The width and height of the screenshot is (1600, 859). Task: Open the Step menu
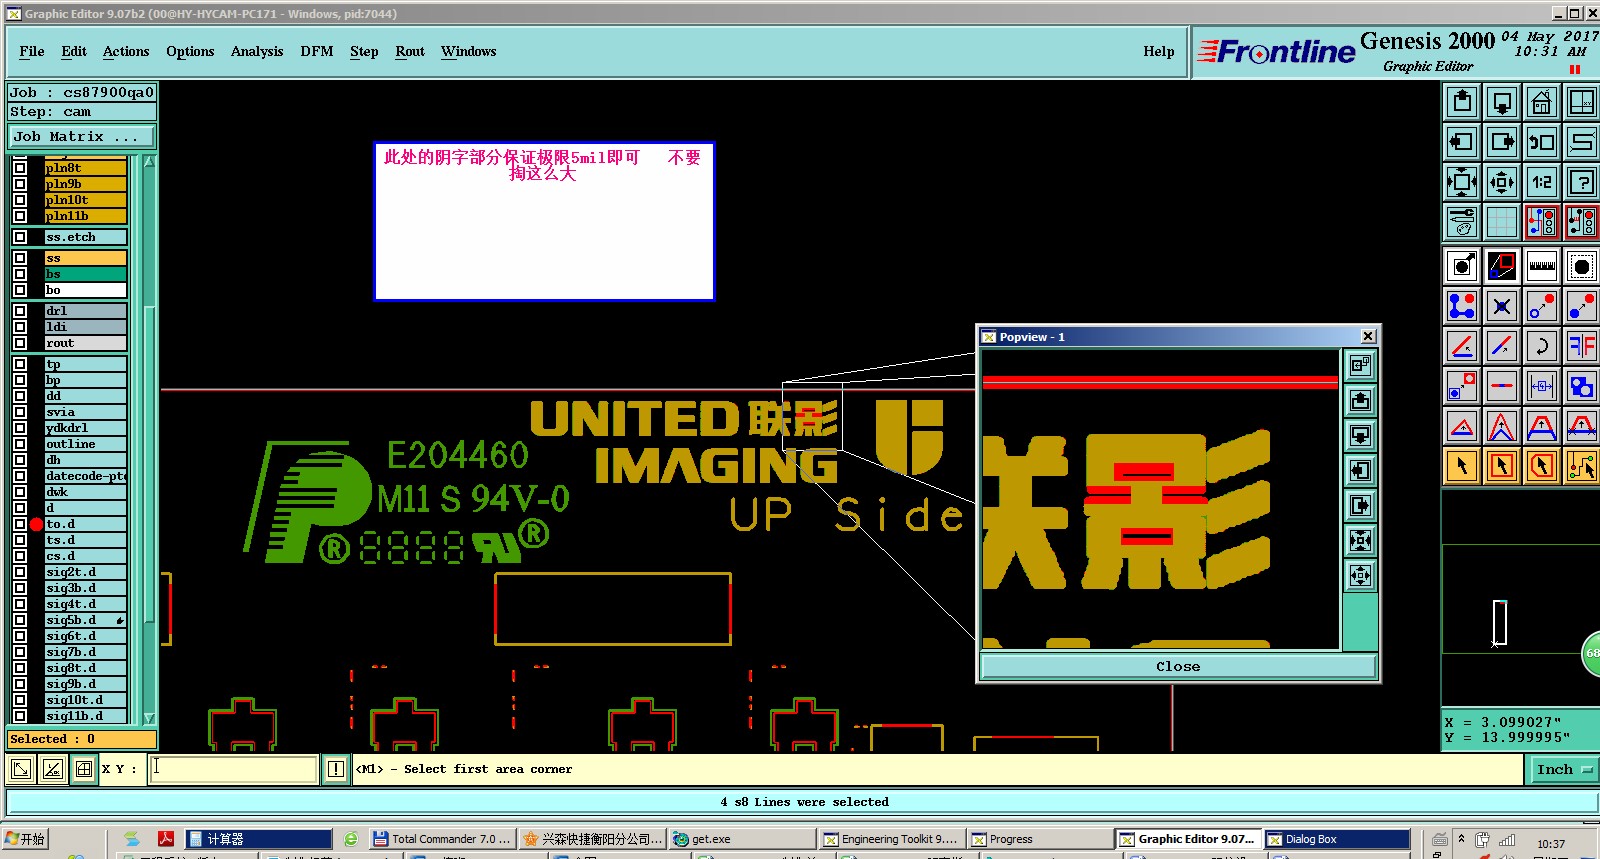pyautogui.click(x=364, y=51)
